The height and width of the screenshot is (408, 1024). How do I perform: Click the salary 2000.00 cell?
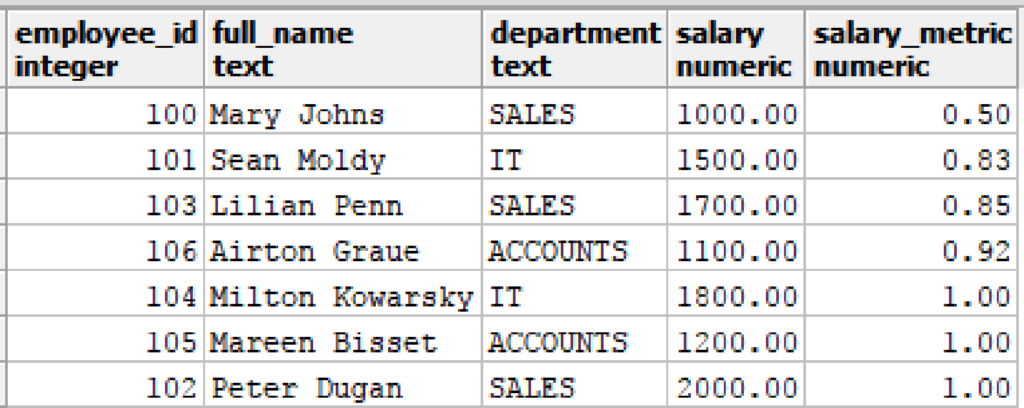736,385
